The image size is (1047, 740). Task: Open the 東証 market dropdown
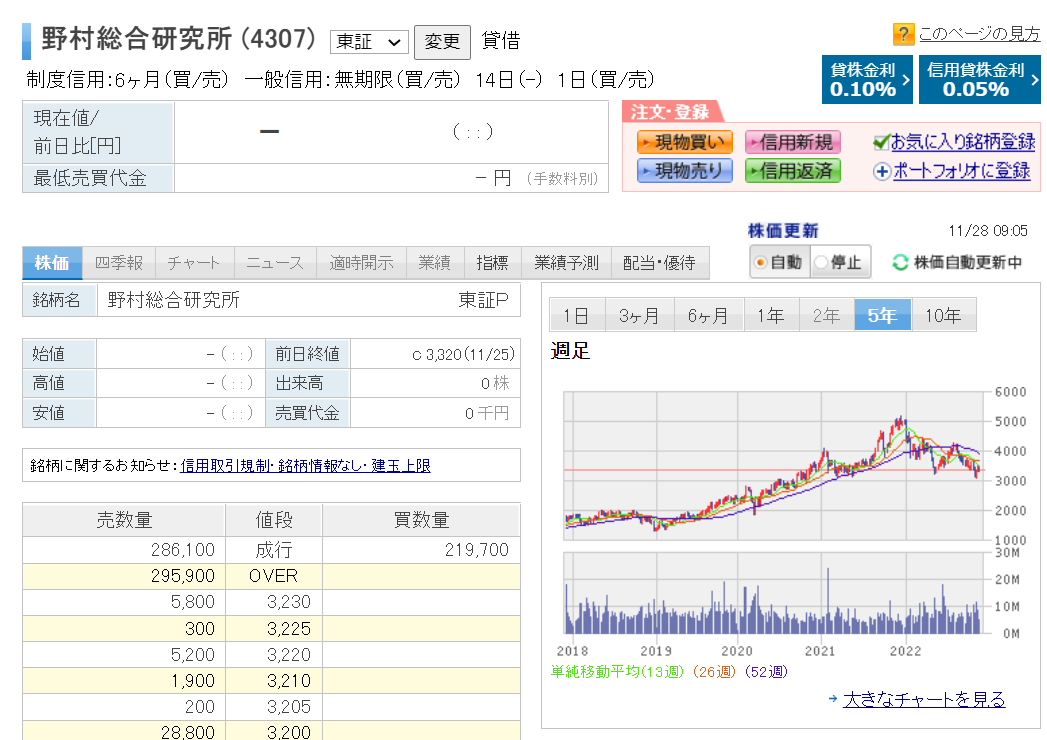click(369, 42)
